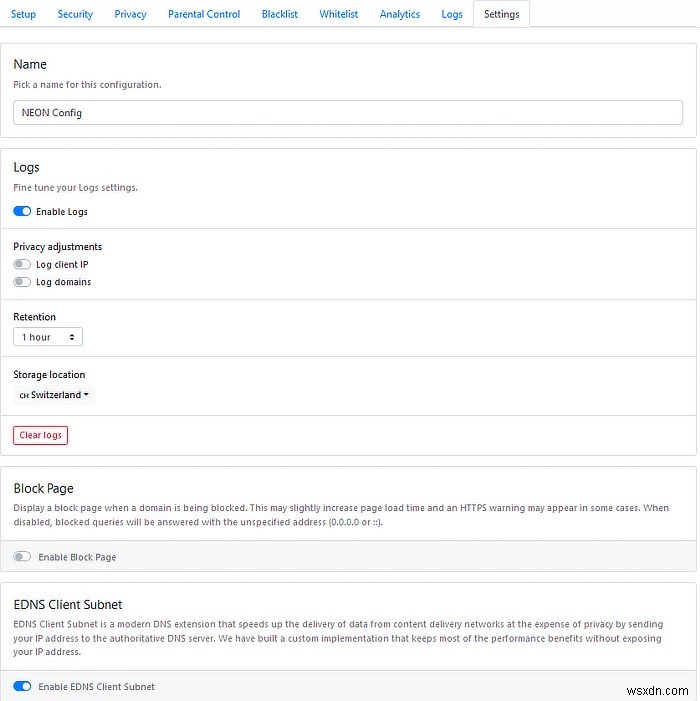Disable the EDNS Client Subnet switch

pyautogui.click(x=22, y=687)
